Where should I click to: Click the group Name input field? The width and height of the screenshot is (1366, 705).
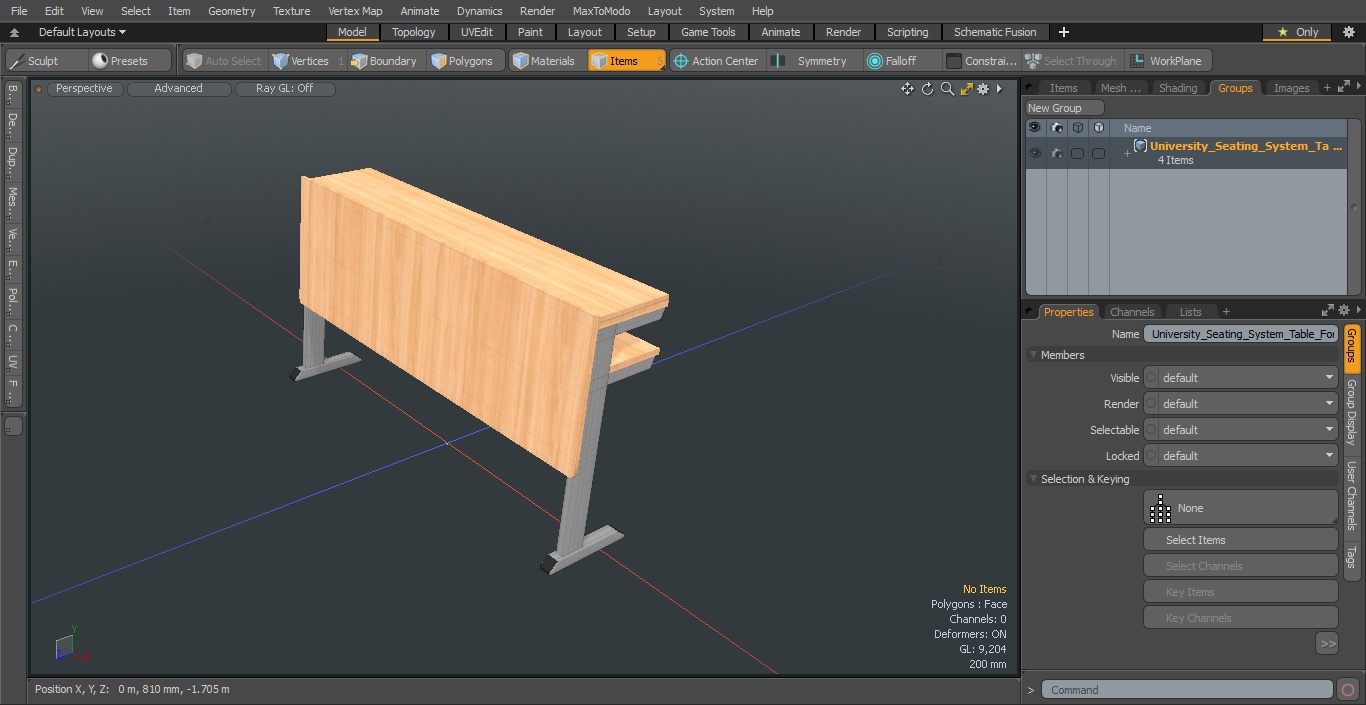pyautogui.click(x=1240, y=334)
